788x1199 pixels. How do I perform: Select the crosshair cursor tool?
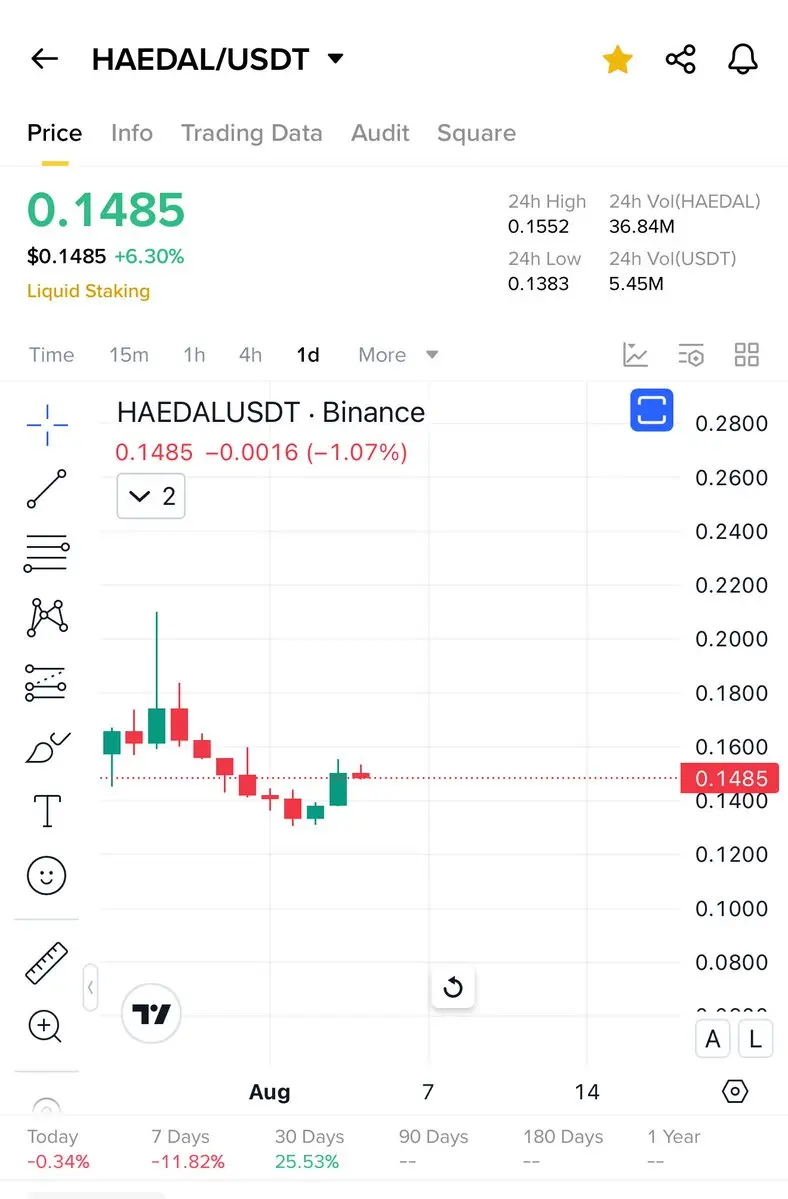pos(47,425)
